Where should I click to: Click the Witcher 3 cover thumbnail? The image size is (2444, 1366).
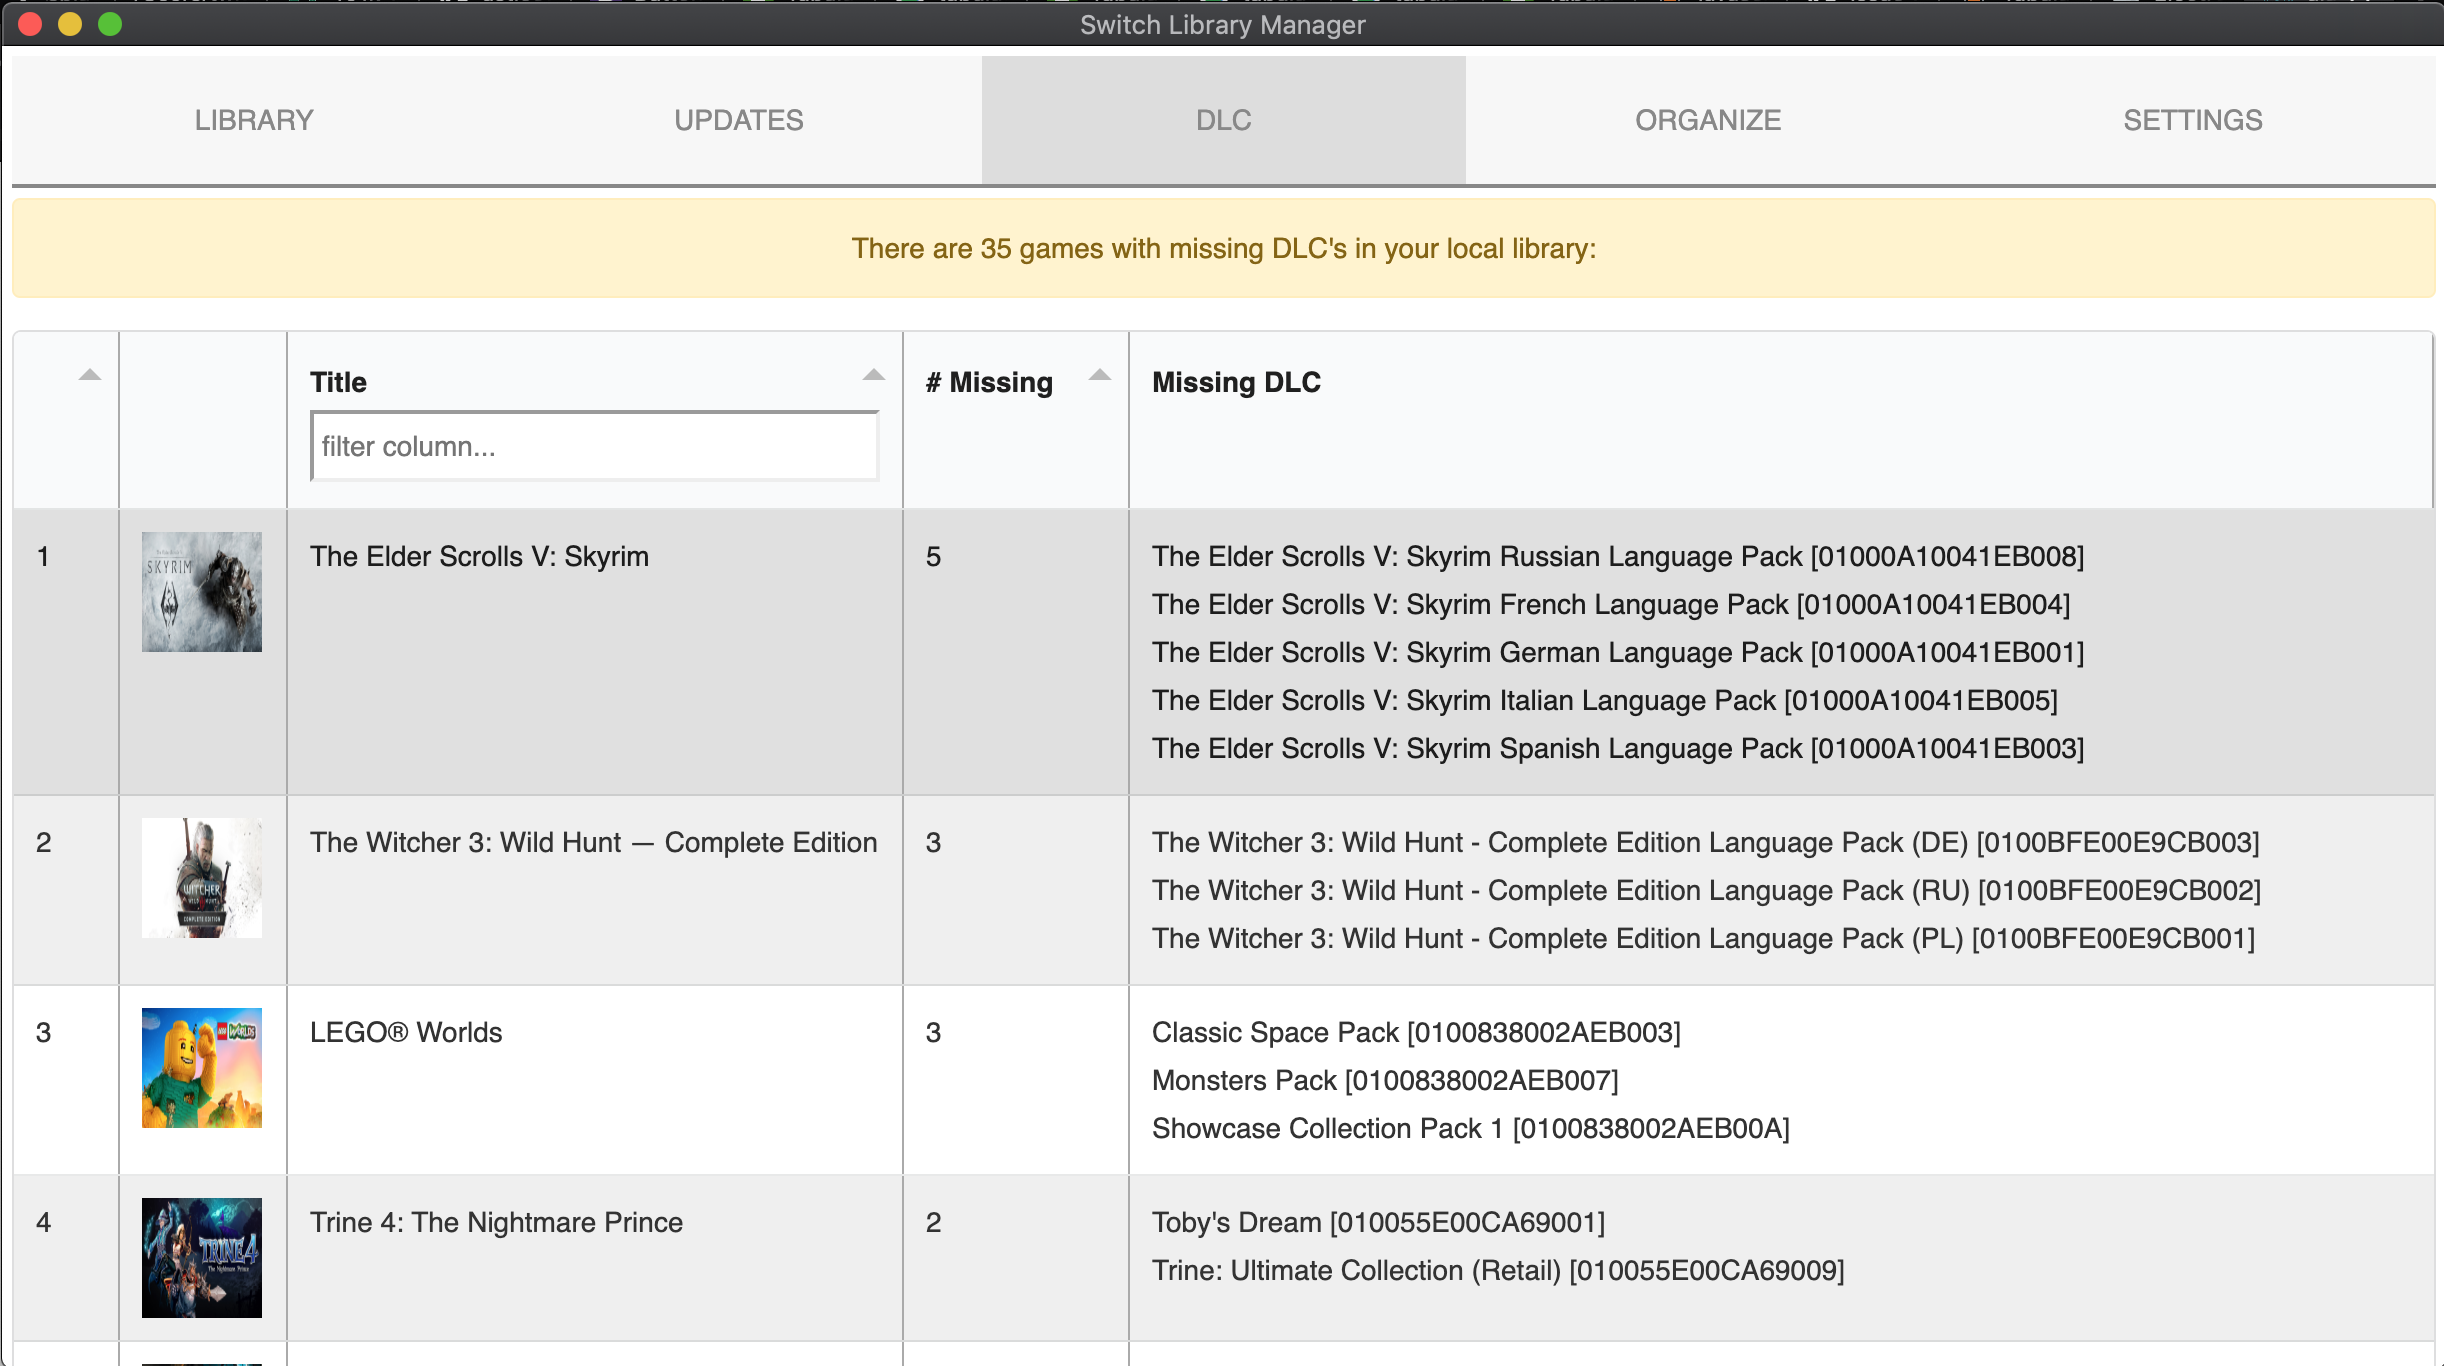tap(201, 878)
